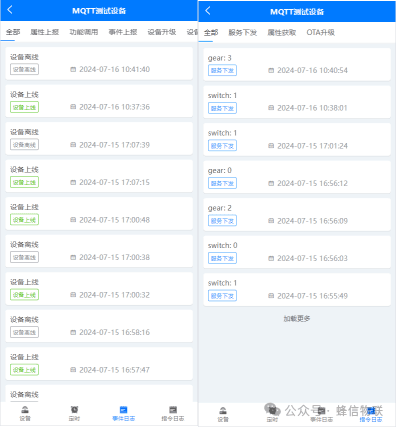Click the timestamp 2024-07-15 17:00:32
Viewport: 396px width, 427px height.
pos(115,295)
